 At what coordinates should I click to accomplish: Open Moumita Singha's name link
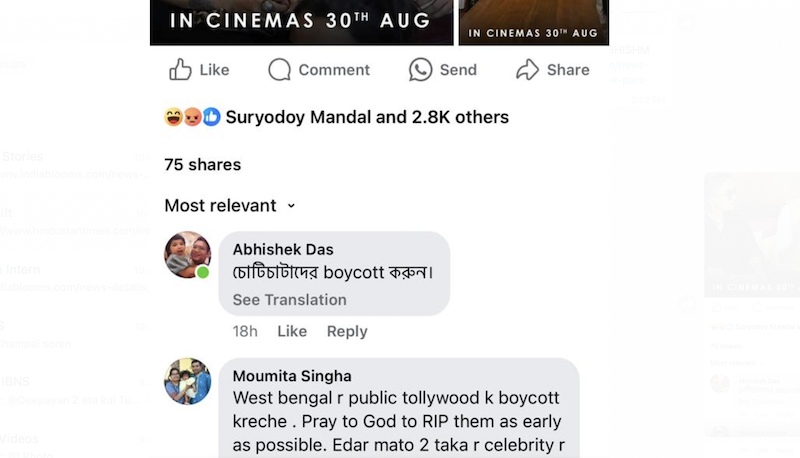pyautogui.click(x=292, y=376)
